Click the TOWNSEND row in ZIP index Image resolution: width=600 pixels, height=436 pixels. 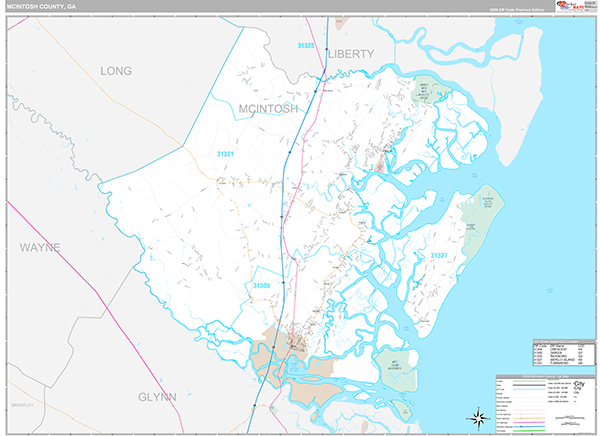(x=558, y=363)
